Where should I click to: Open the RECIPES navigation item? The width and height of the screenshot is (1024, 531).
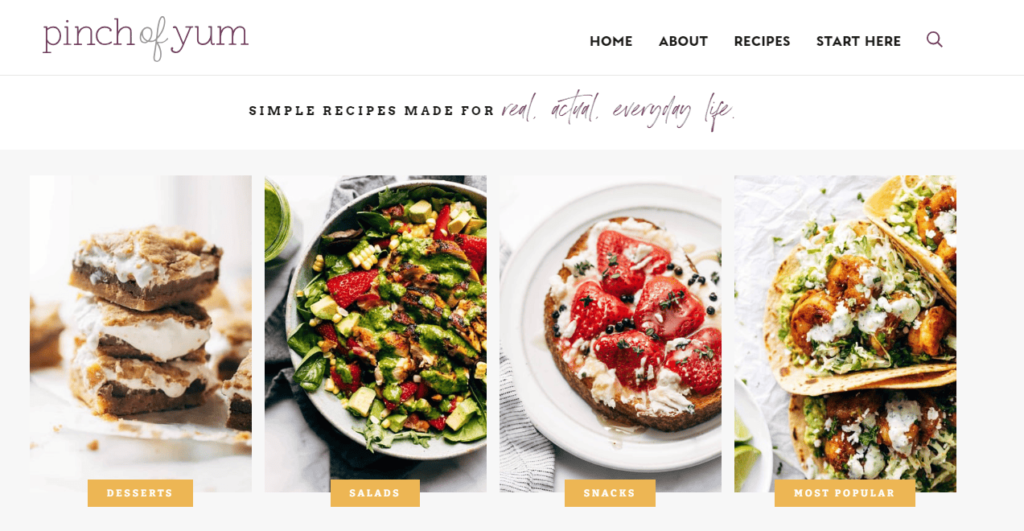click(x=762, y=41)
